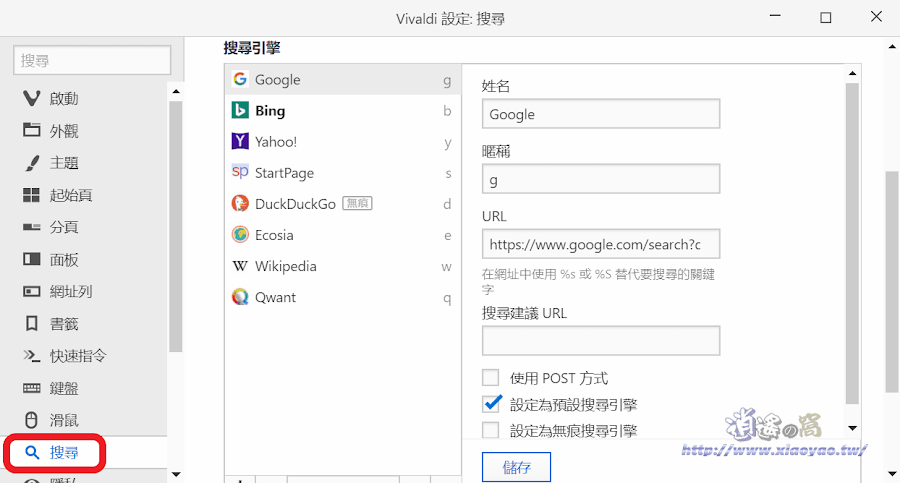Select the Qwant search engine row
The image size is (900, 483).
click(x=343, y=297)
